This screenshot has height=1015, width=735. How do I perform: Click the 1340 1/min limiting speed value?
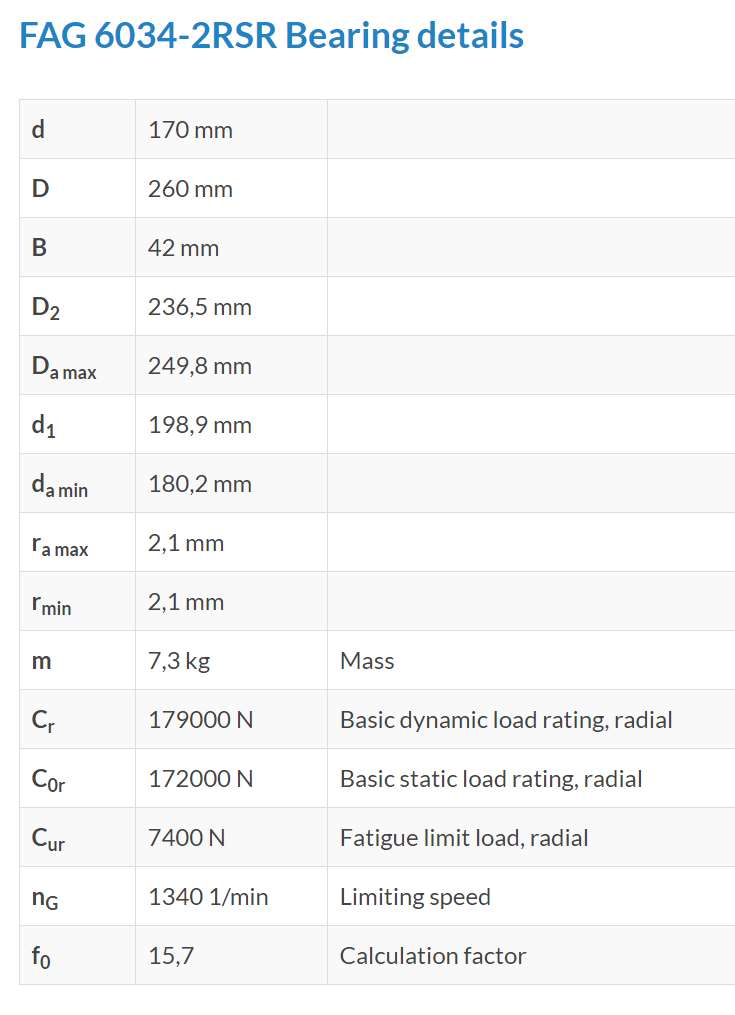pyautogui.click(x=208, y=897)
